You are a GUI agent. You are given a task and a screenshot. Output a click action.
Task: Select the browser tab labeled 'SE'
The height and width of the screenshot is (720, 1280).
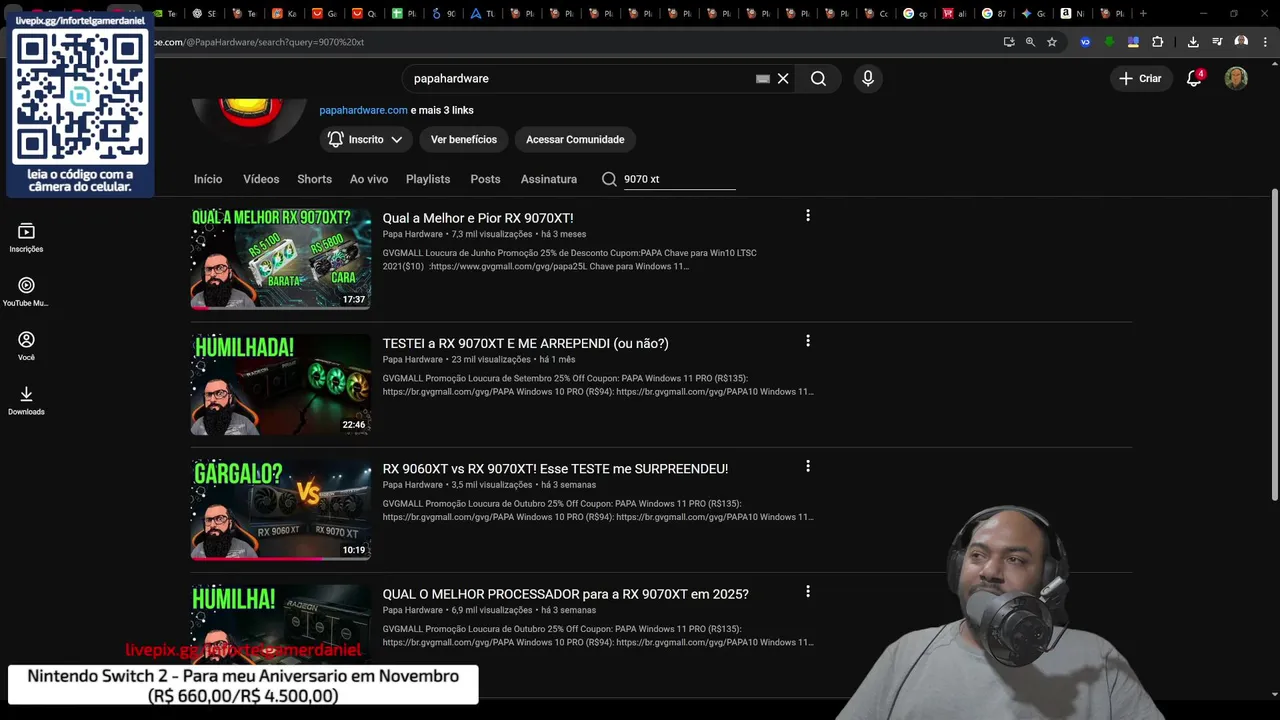coord(204,13)
